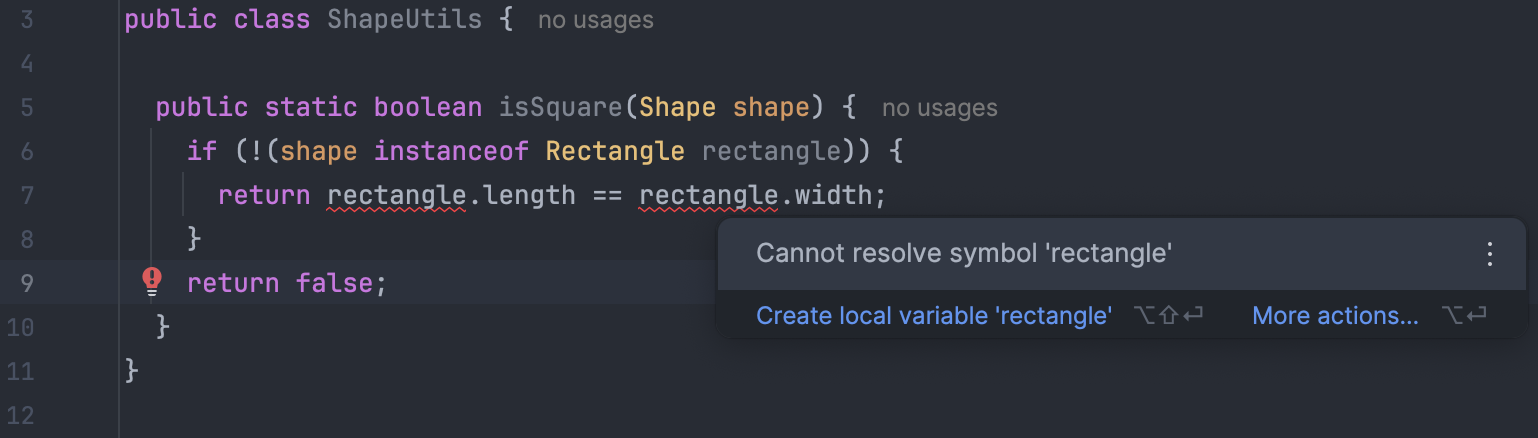Click line number 7 in the gutter

point(26,195)
